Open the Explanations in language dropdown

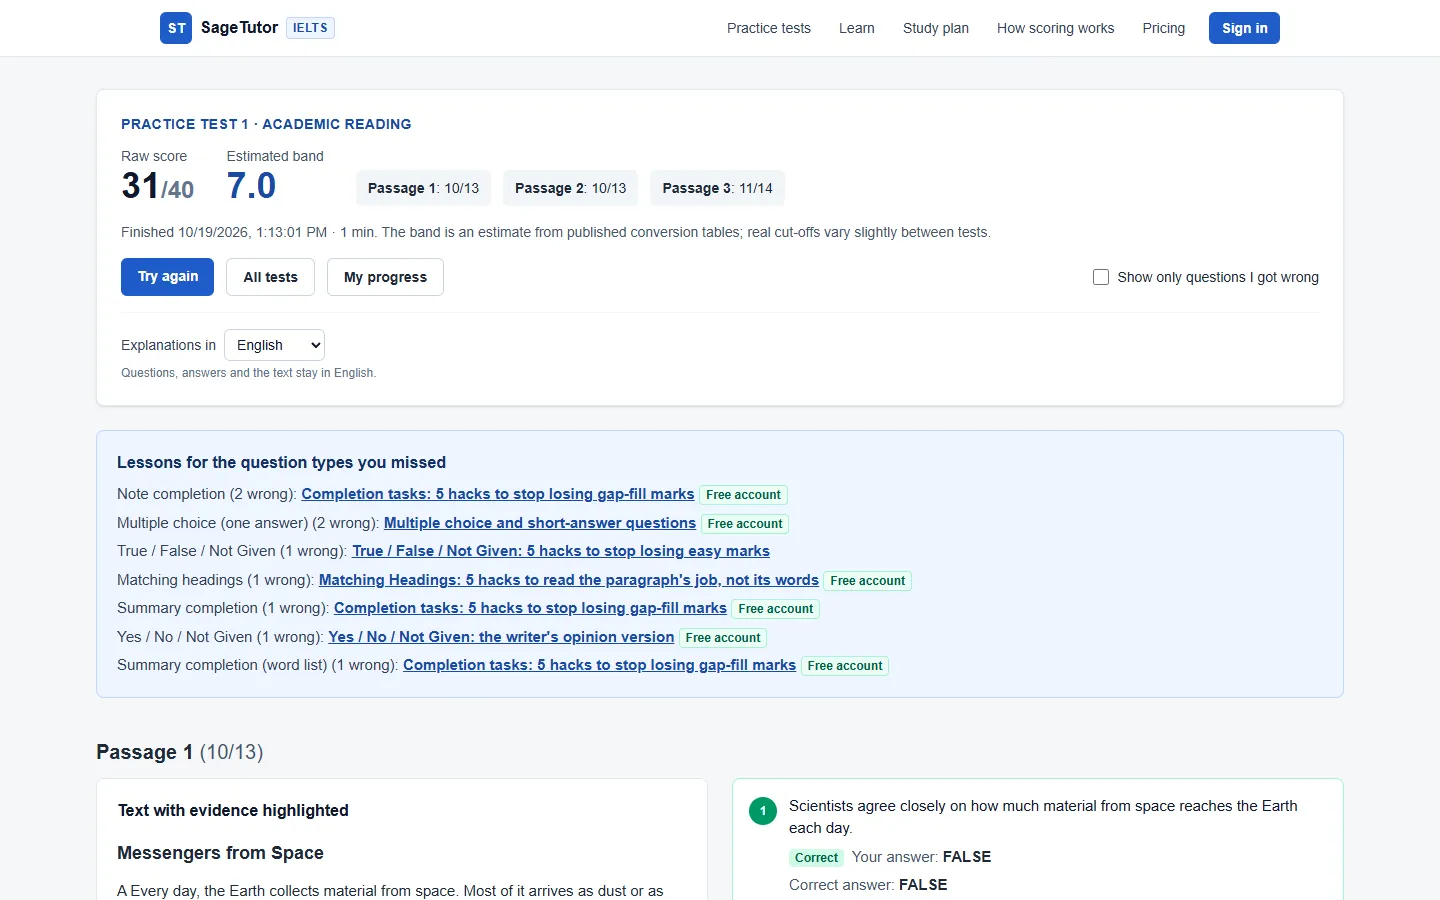[274, 345]
